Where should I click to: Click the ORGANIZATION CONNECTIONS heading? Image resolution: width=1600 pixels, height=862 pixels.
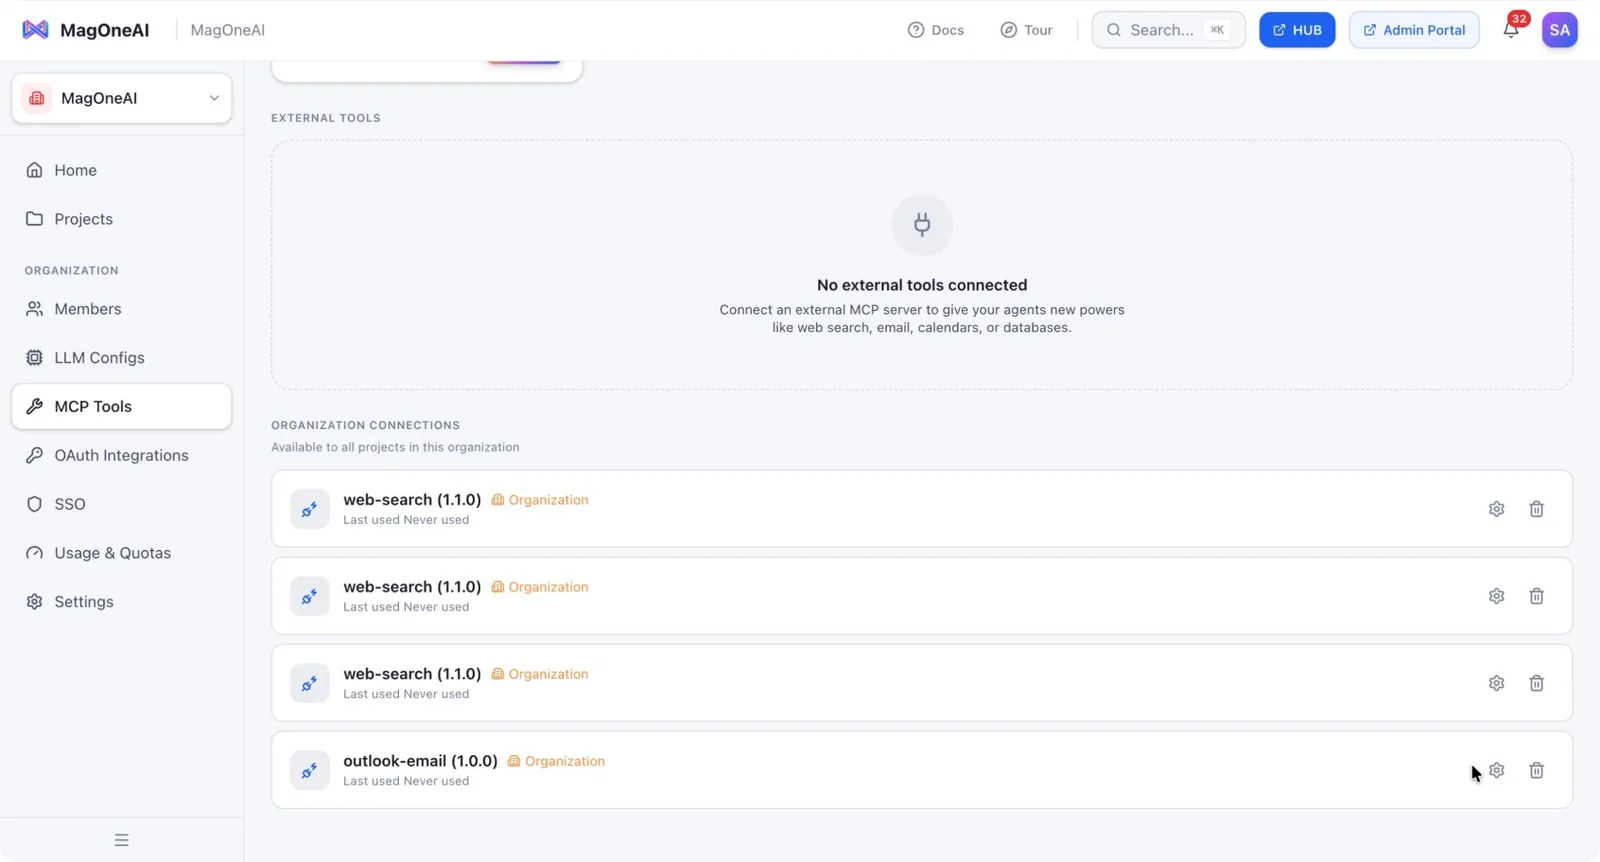pos(365,425)
